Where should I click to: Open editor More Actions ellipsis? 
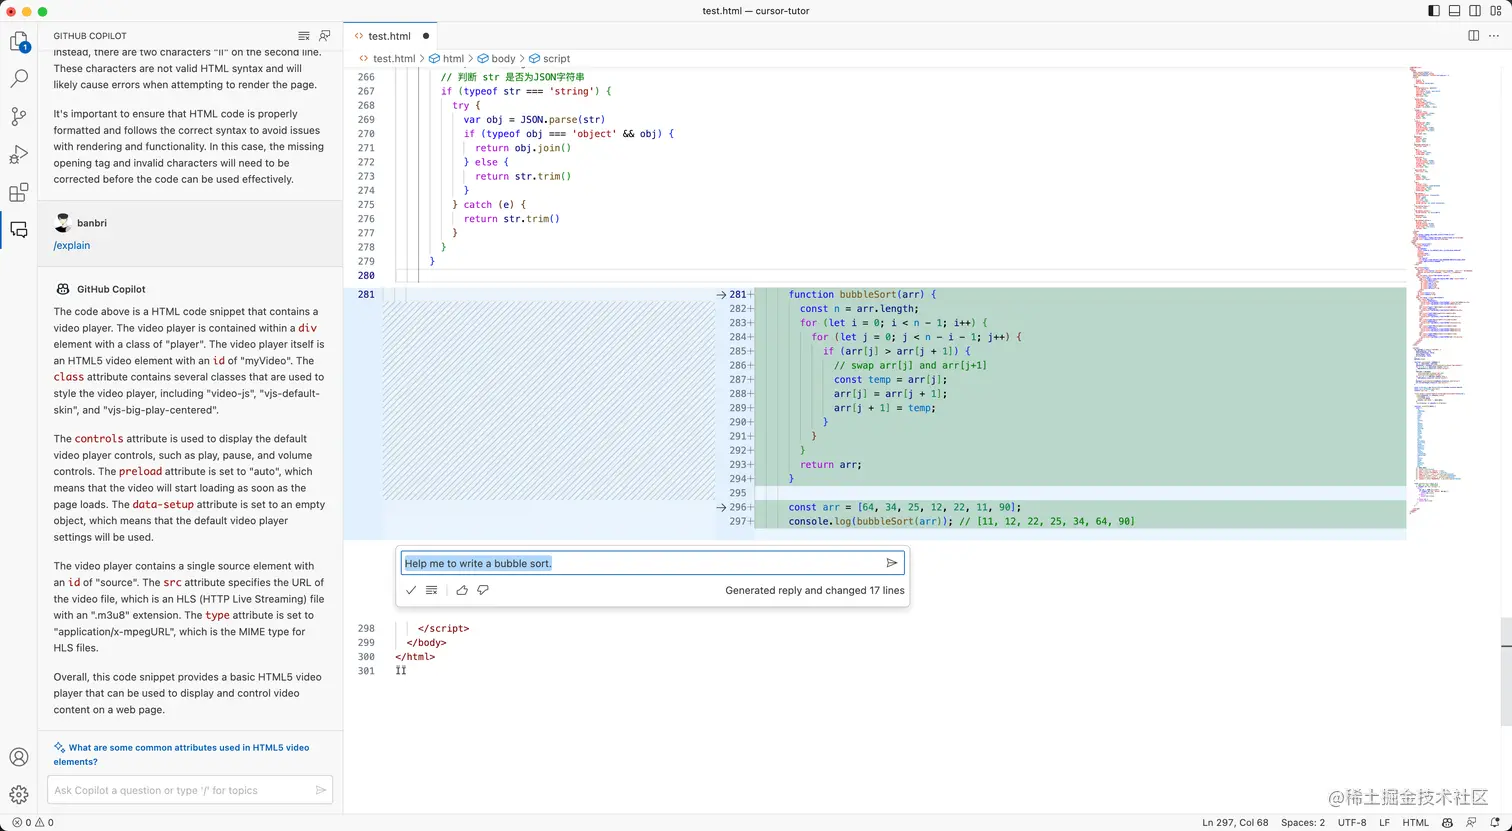click(1494, 36)
